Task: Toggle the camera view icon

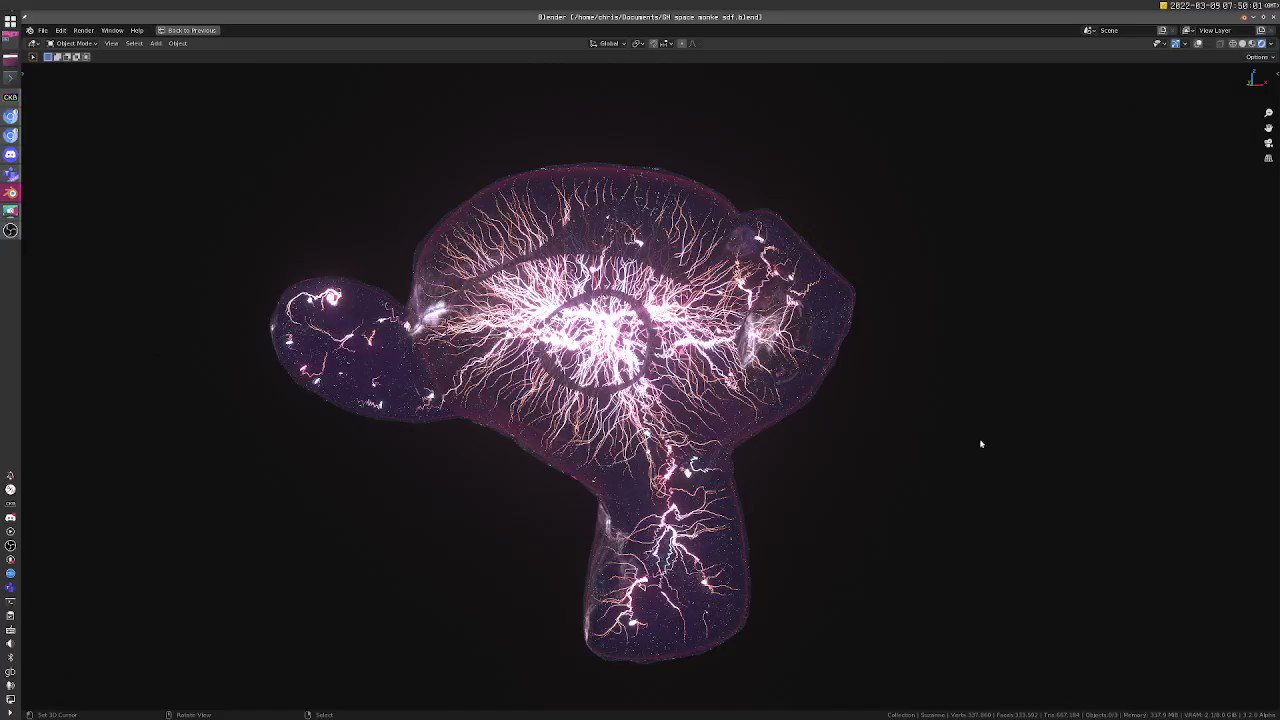Action: (x=1268, y=143)
